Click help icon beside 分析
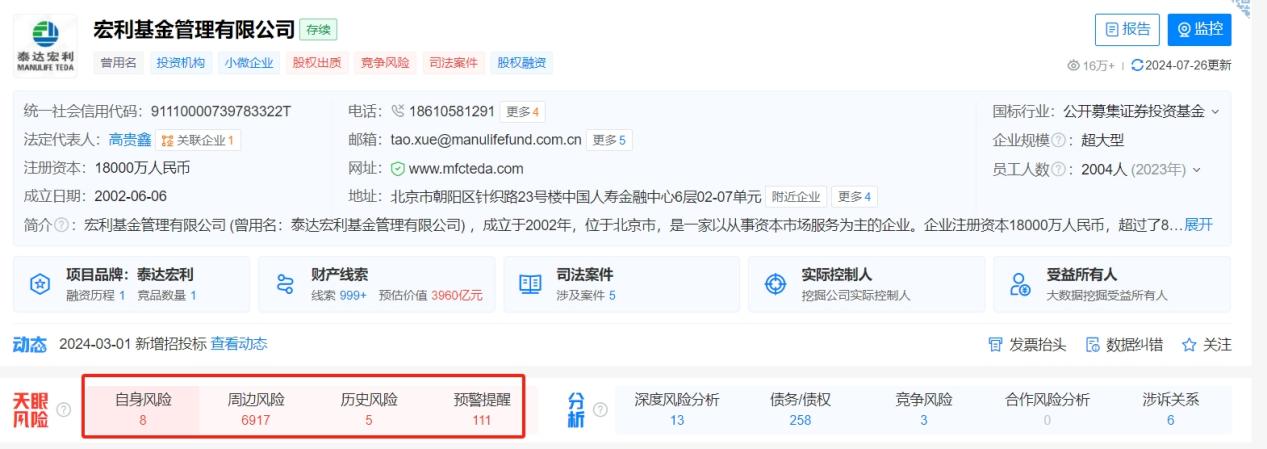 click(600, 410)
